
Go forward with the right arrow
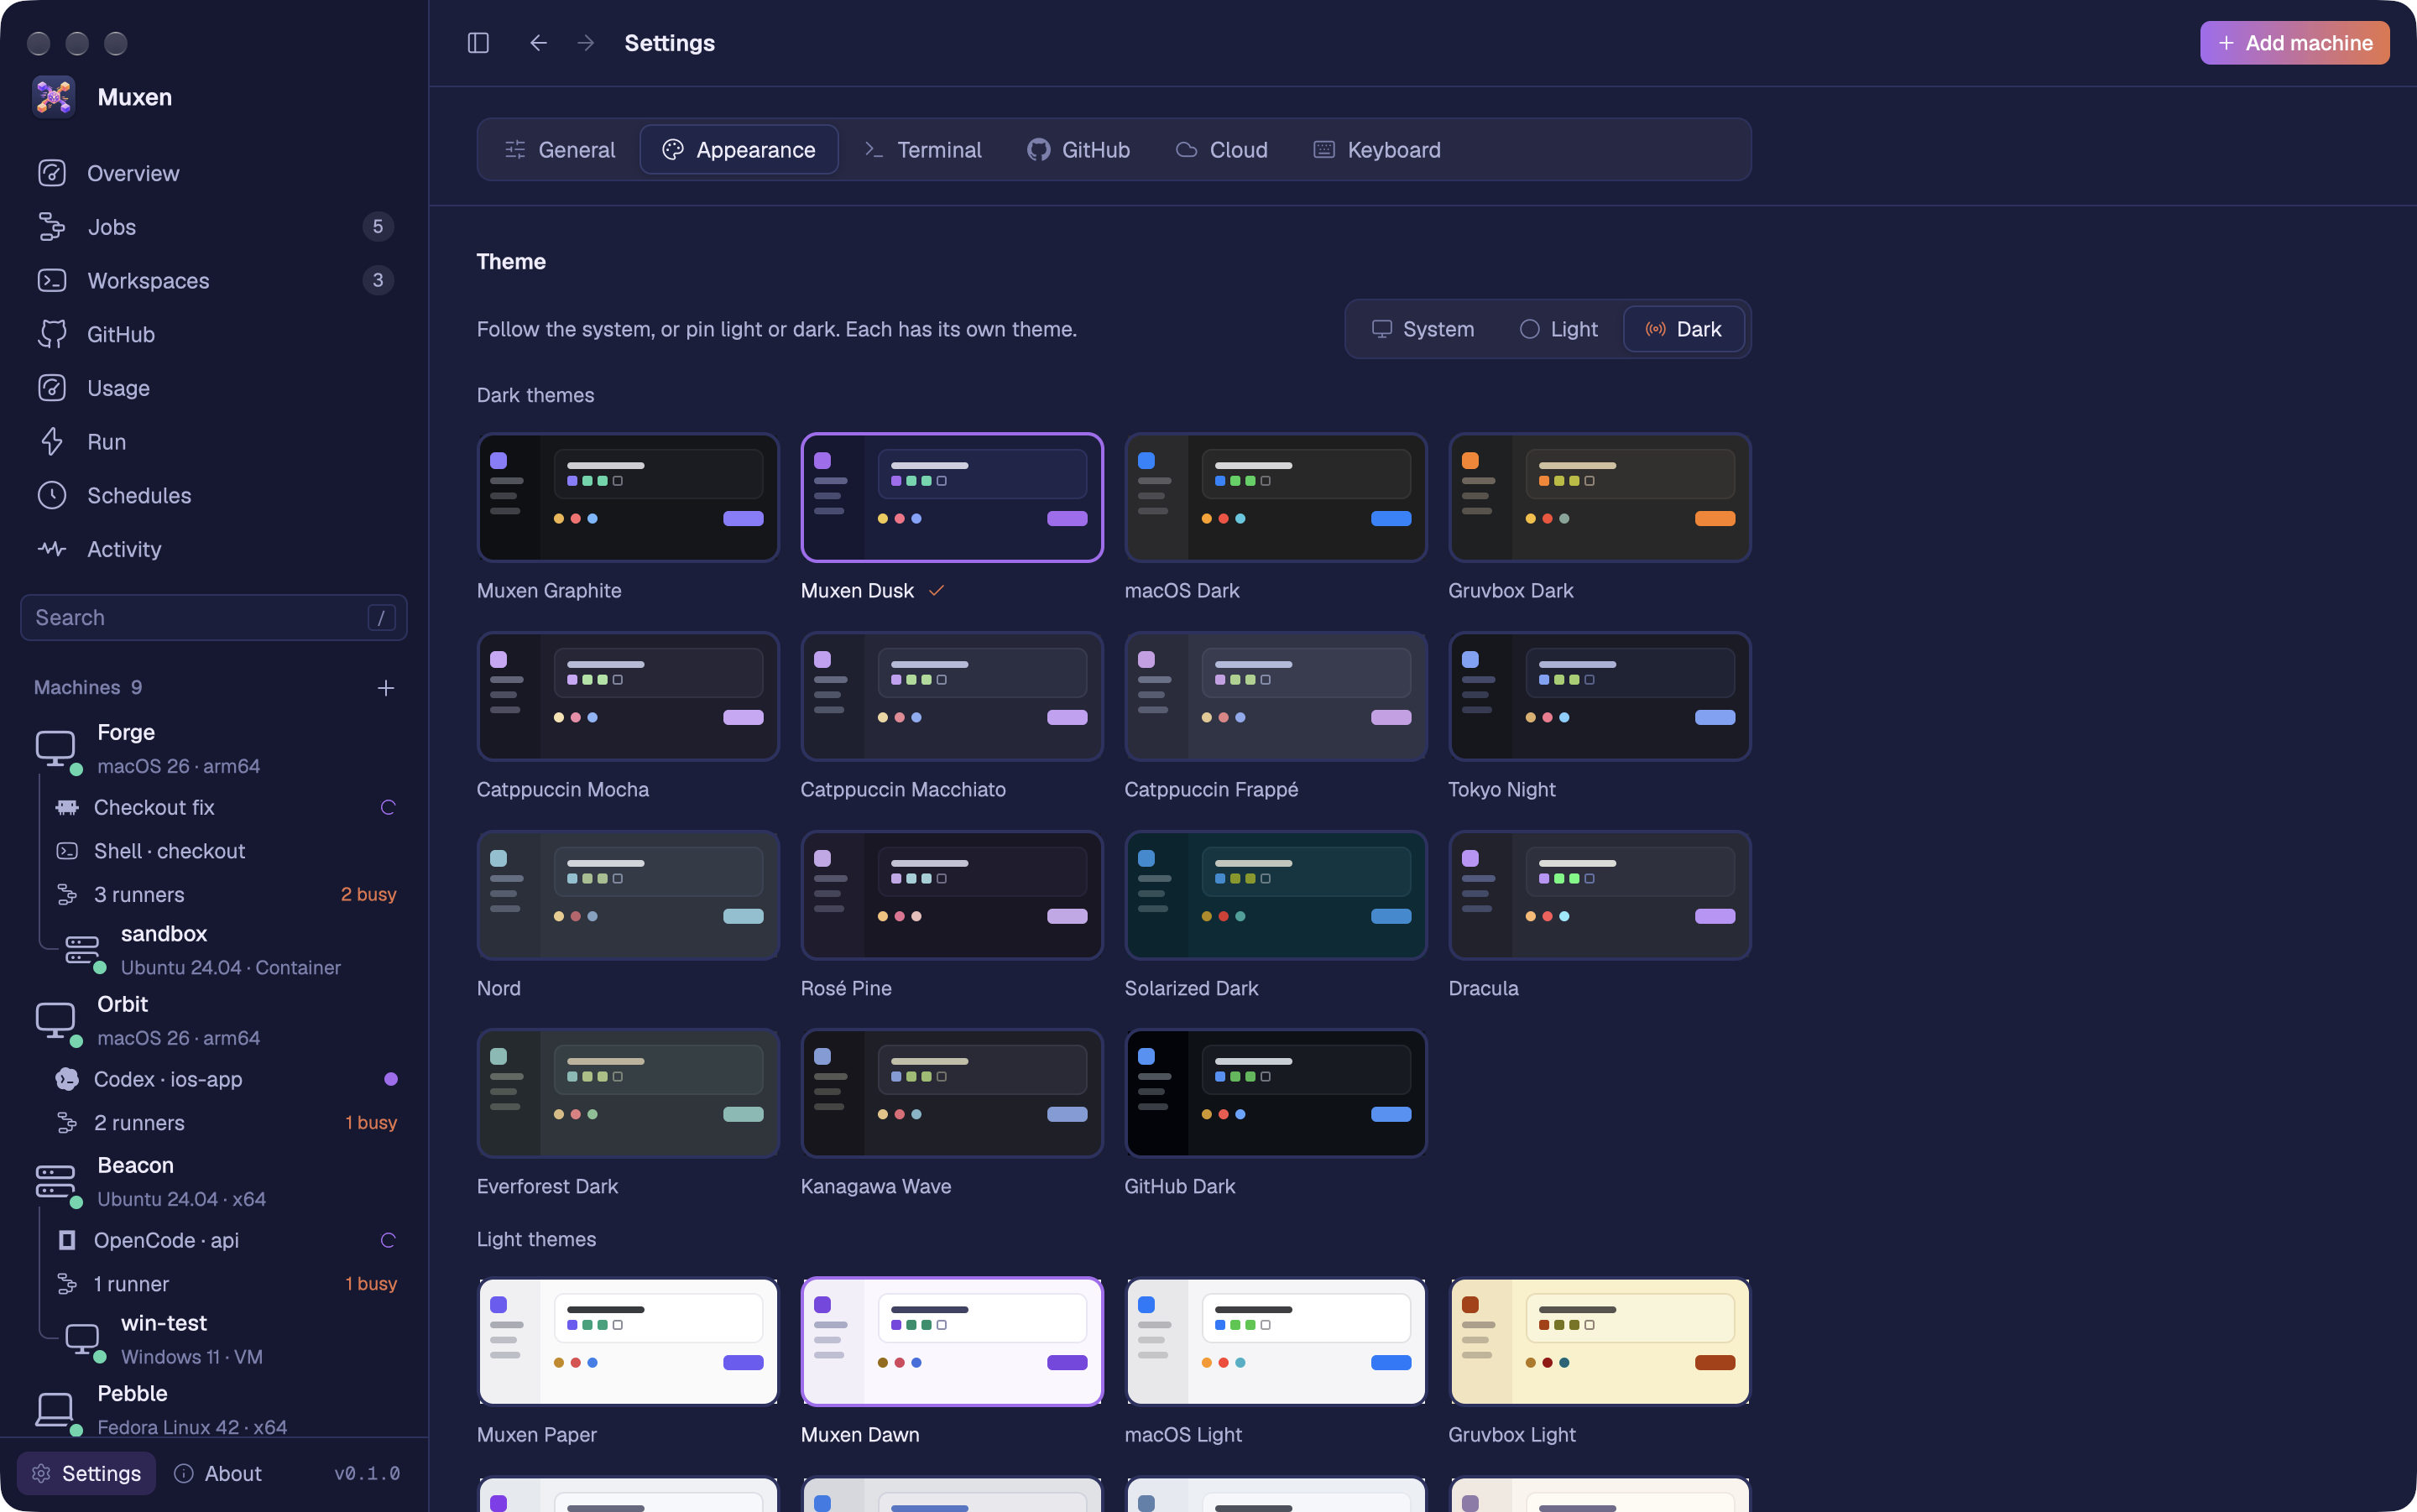click(586, 43)
